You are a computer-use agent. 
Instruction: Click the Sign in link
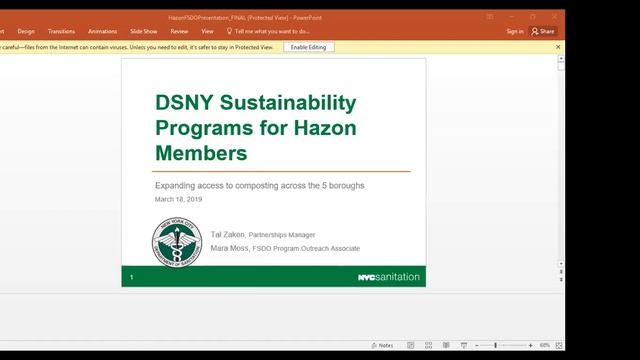point(515,31)
